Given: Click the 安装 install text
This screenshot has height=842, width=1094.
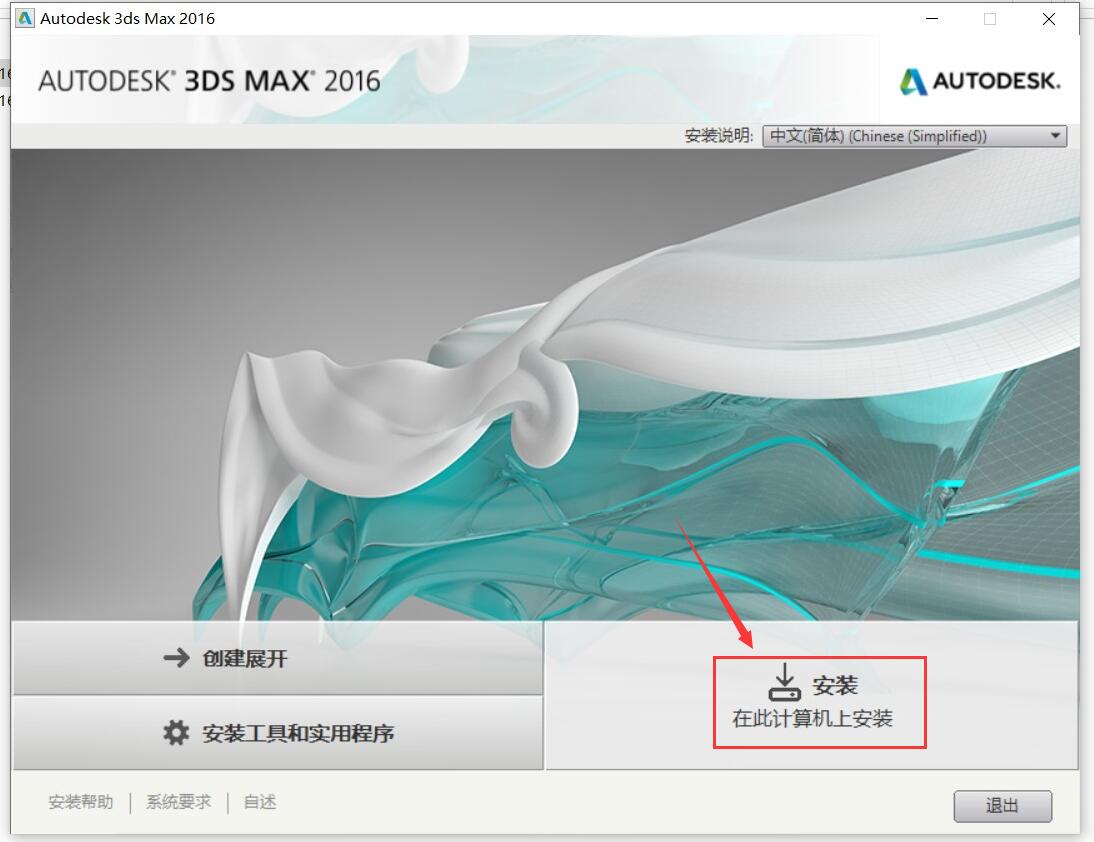Looking at the screenshot, I should (834, 685).
